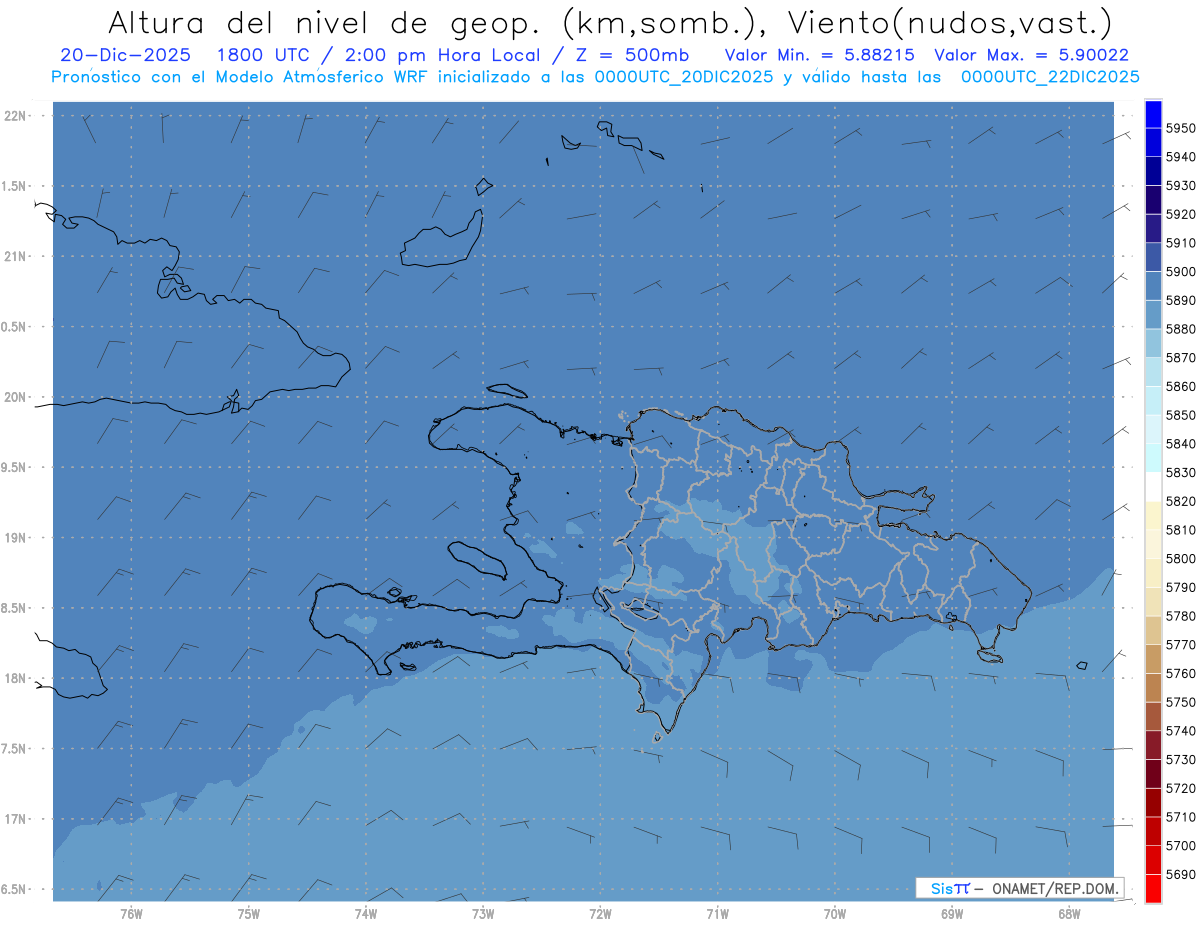Click 'Valor Max. = 5.90022'
Screen dimensions: 1200x927
[x=1031, y=55]
